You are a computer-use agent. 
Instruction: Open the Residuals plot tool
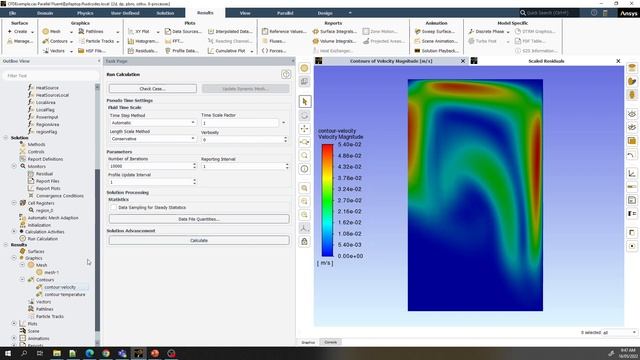pyautogui.click(x=142, y=51)
